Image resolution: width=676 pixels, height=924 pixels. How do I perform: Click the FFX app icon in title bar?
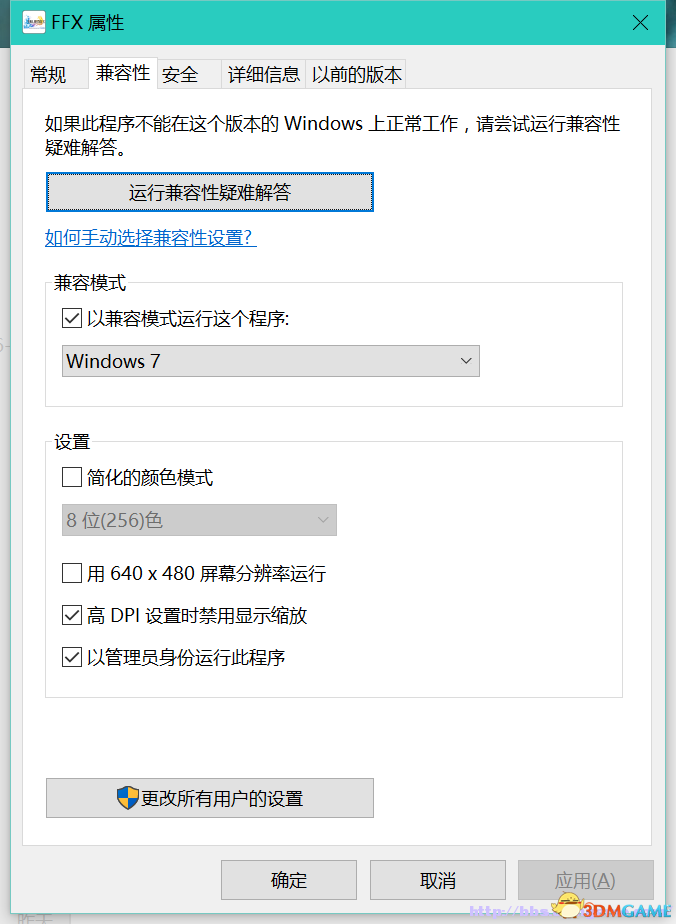(x=34, y=22)
